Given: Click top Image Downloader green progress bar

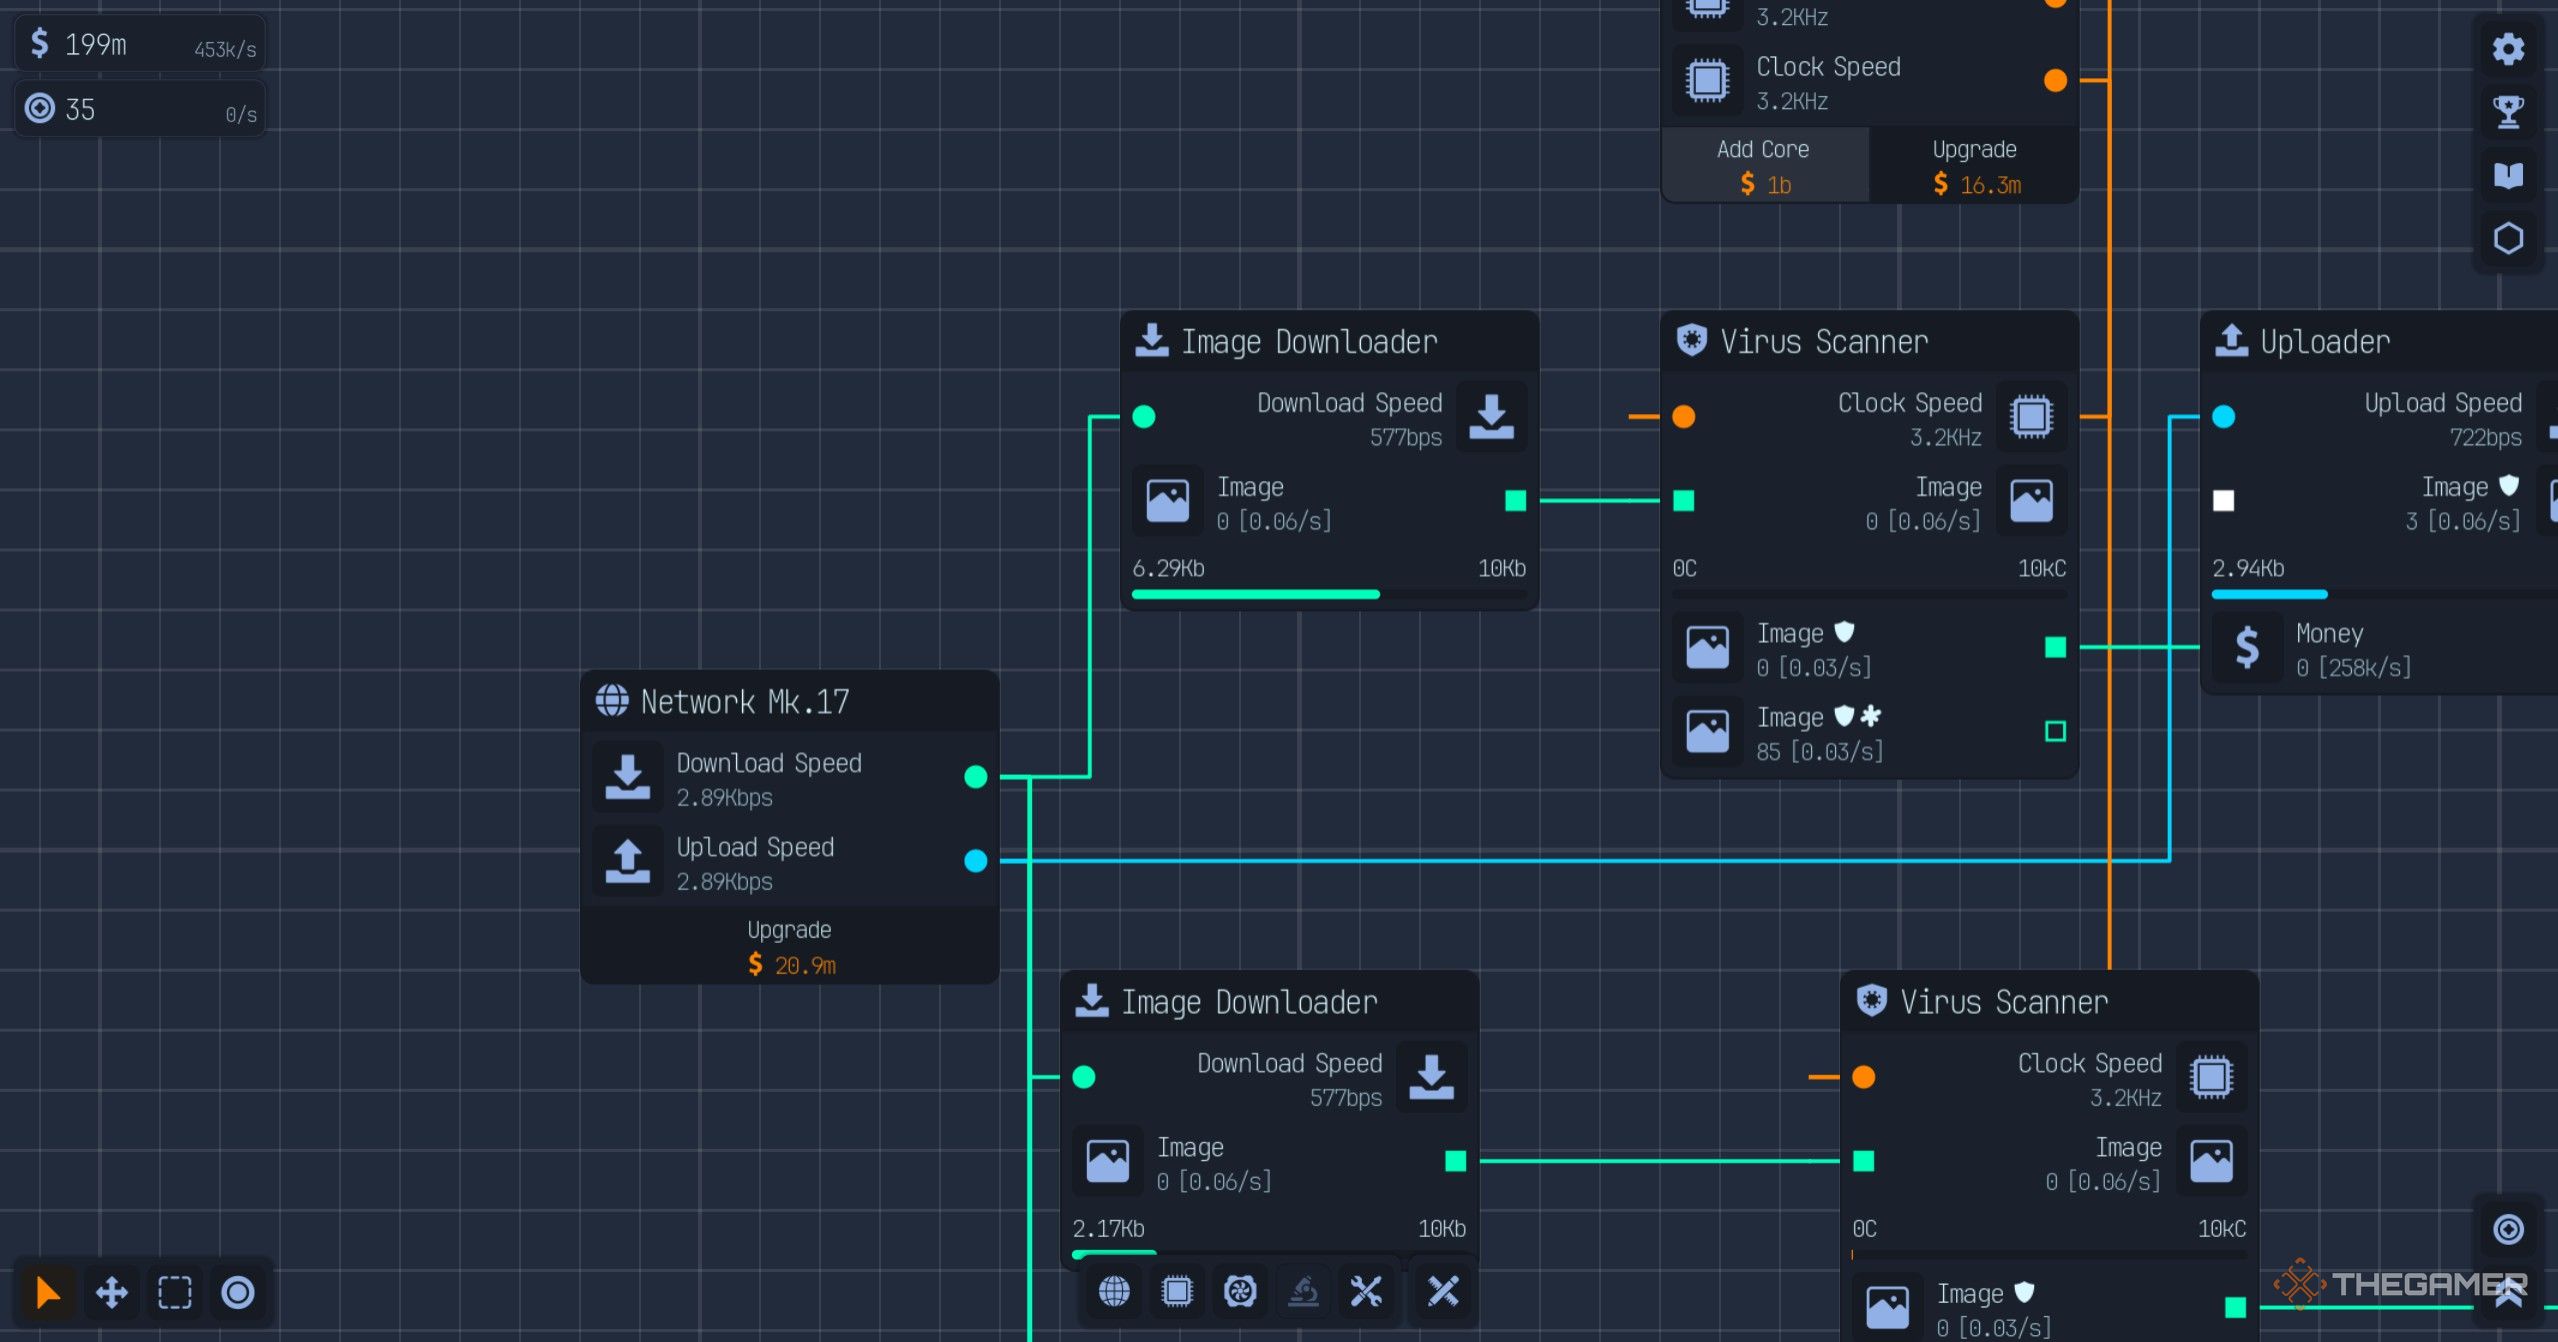Looking at the screenshot, I should pos(1256,594).
